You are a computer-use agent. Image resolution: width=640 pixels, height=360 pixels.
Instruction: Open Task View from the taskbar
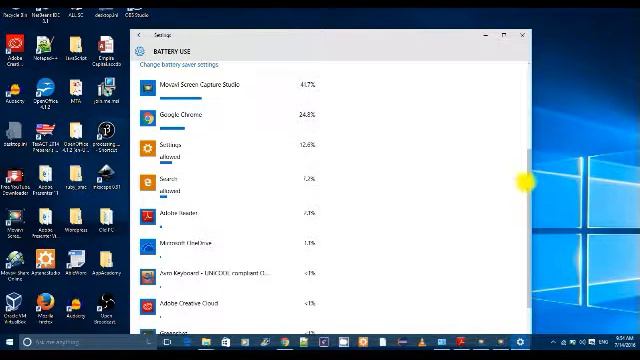click(167, 342)
